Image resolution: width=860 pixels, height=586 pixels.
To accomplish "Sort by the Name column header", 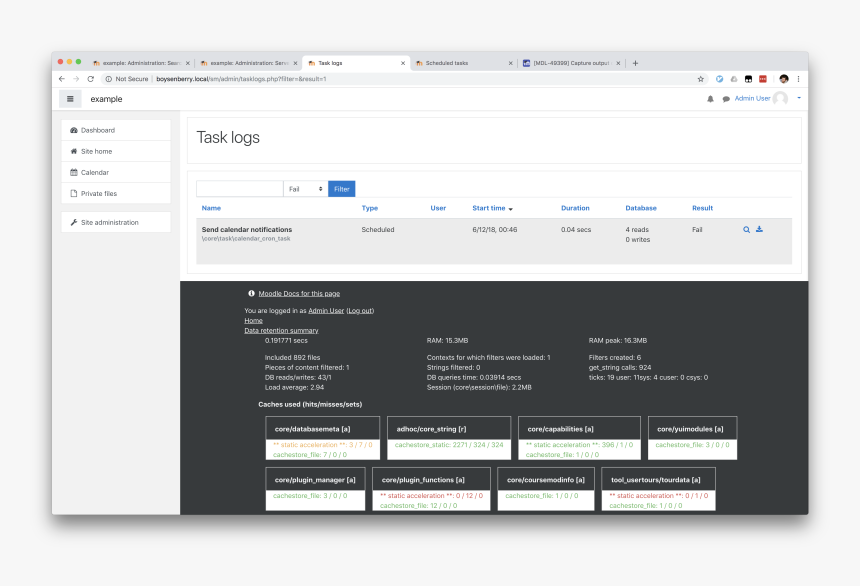I will pyautogui.click(x=211, y=208).
